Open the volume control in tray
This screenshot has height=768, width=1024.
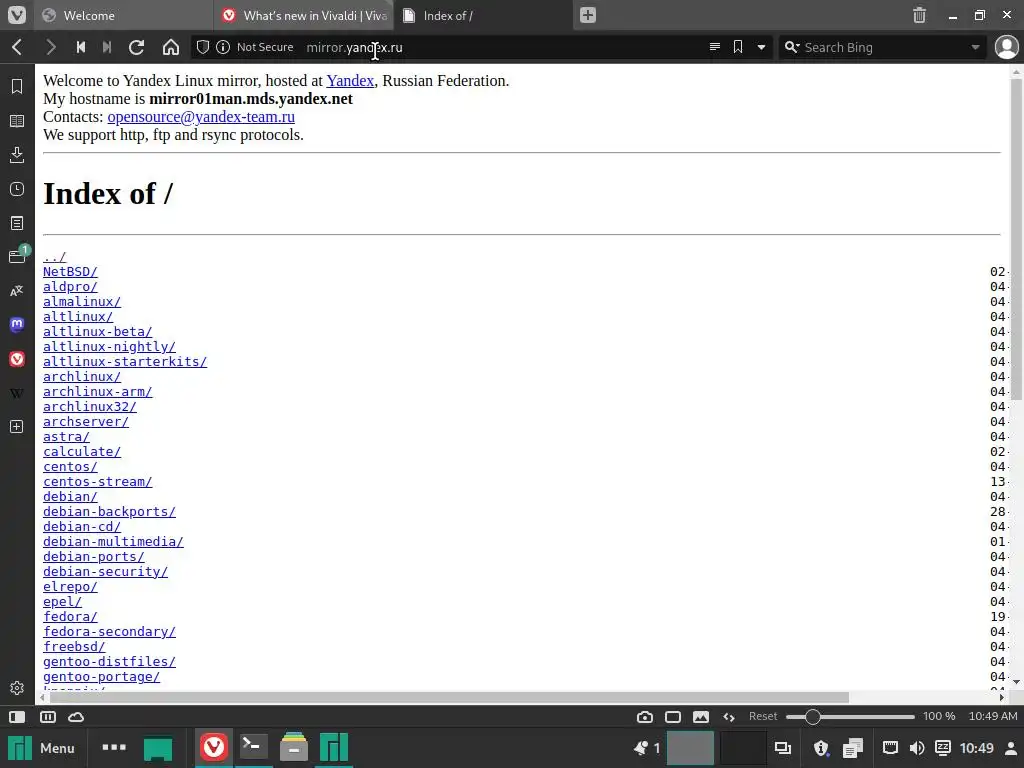tap(917, 748)
